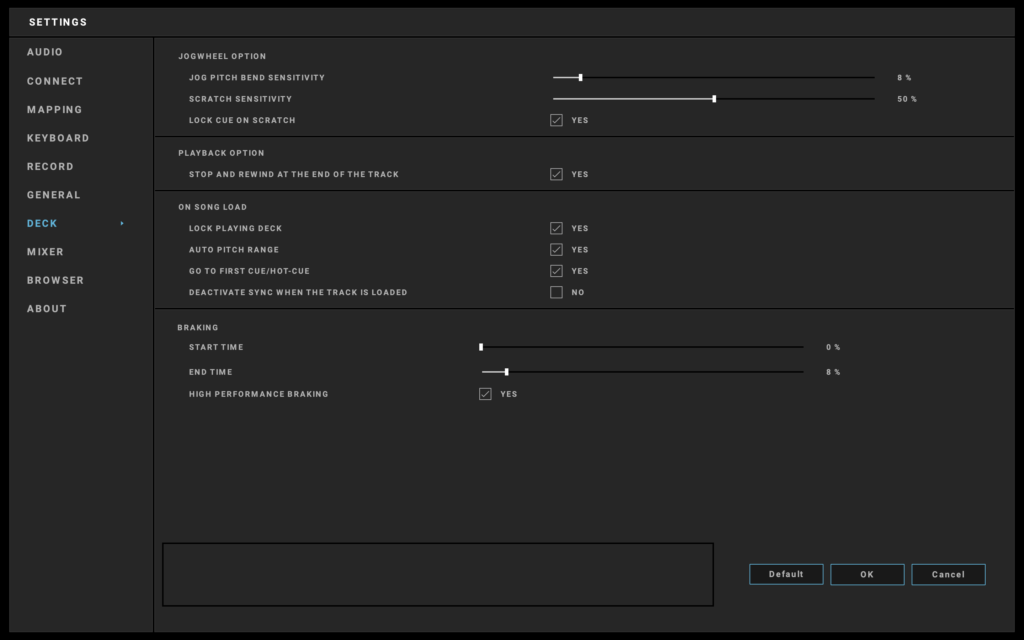Screen dimensions: 1024x640
Task: Enable Deactivate Sync when track is loaded
Action: (556, 293)
